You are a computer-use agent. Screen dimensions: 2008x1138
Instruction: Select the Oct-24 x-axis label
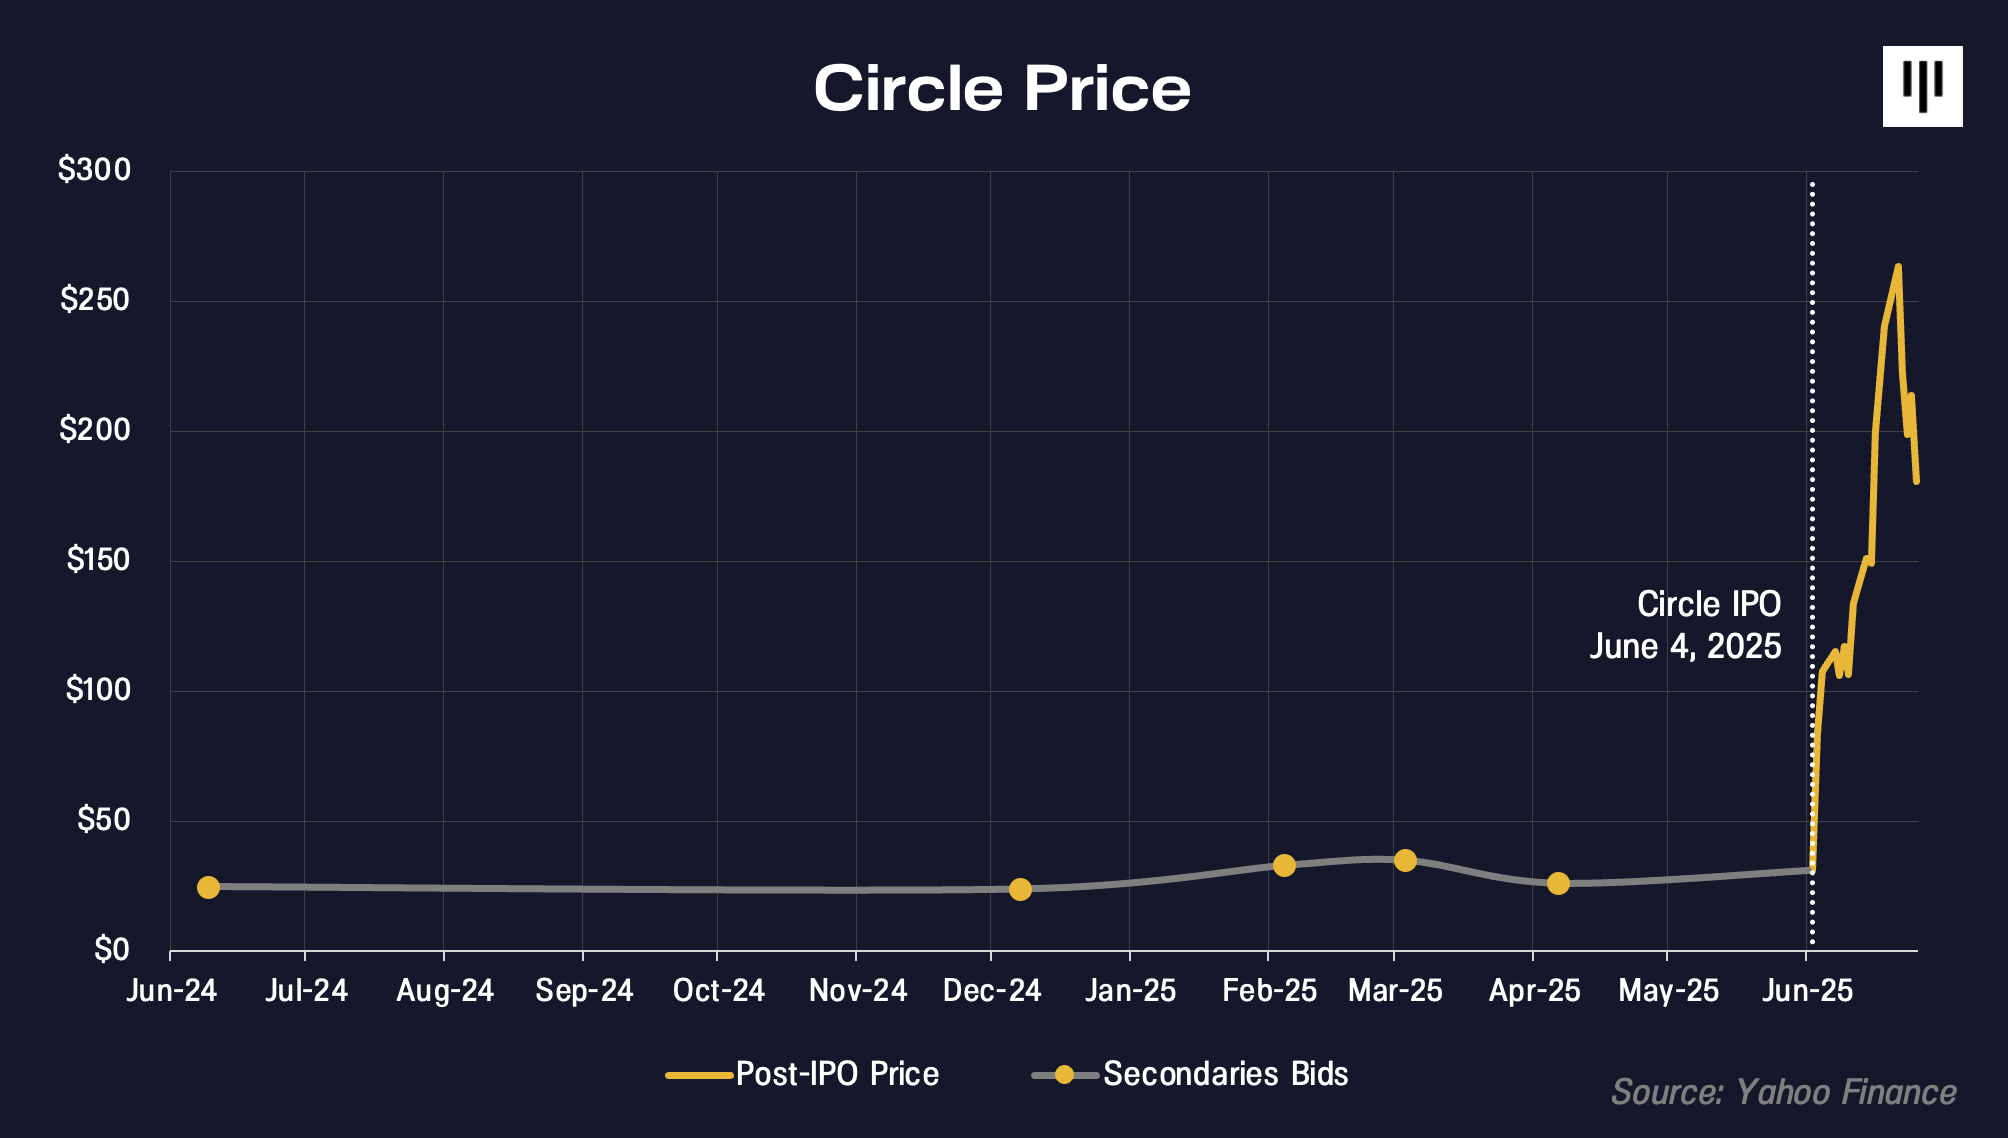pyautogui.click(x=718, y=991)
